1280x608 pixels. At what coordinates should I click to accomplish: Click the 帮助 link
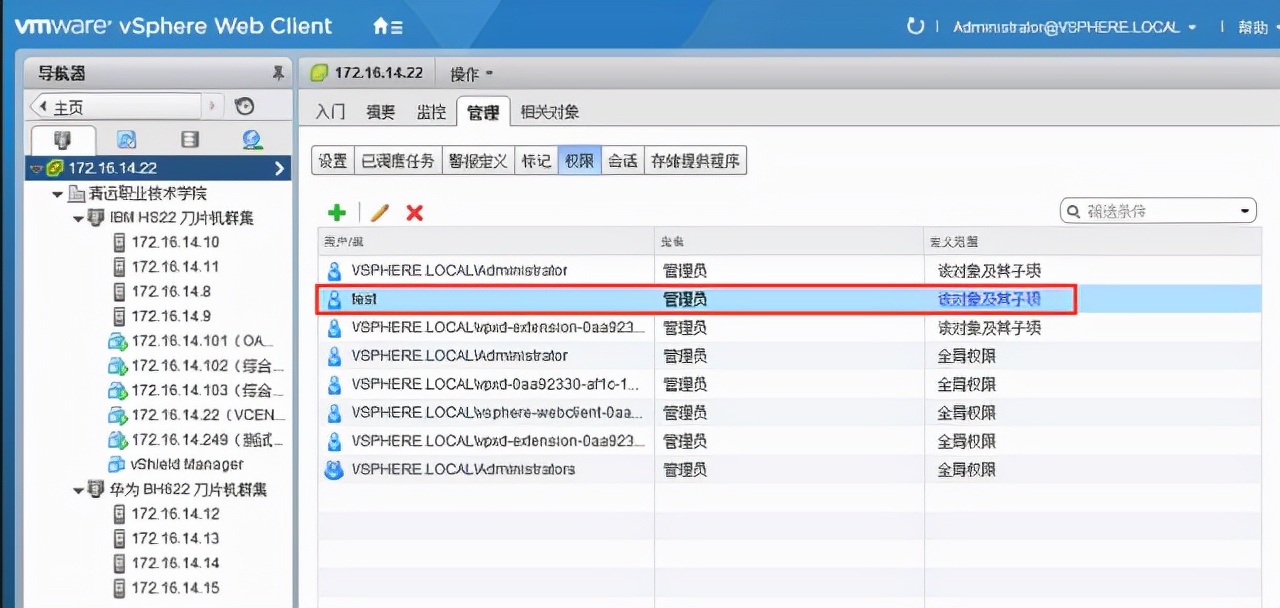(x=1253, y=26)
